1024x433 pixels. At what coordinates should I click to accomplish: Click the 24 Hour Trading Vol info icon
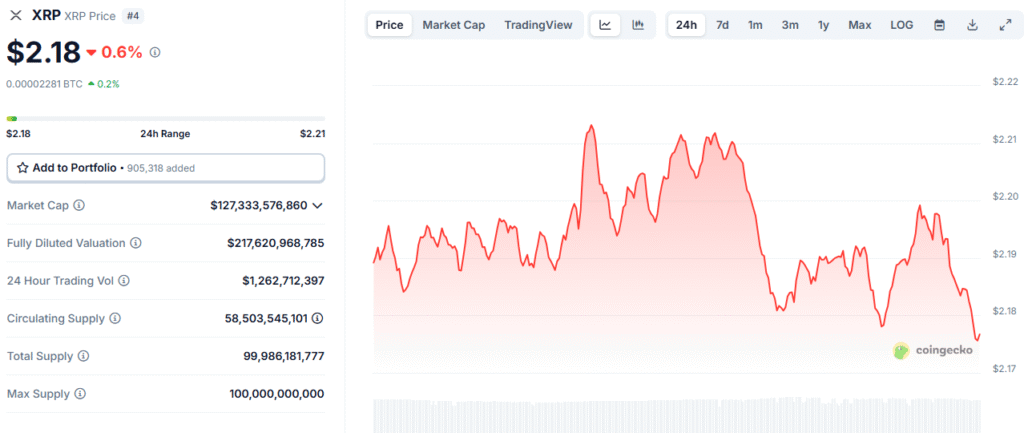tap(123, 281)
